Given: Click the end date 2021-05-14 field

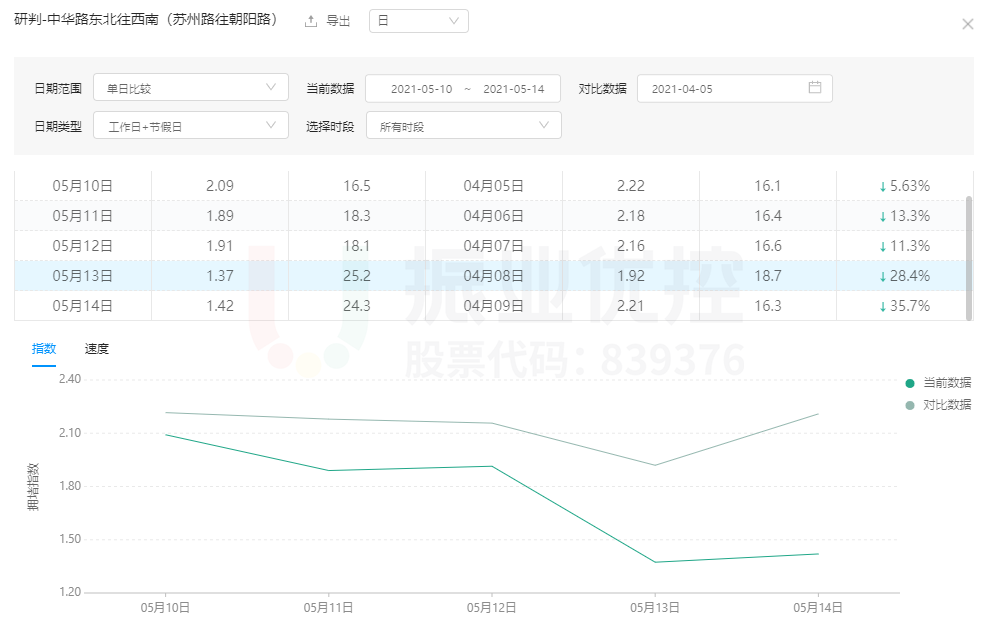Looking at the screenshot, I should click(x=513, y=89).
